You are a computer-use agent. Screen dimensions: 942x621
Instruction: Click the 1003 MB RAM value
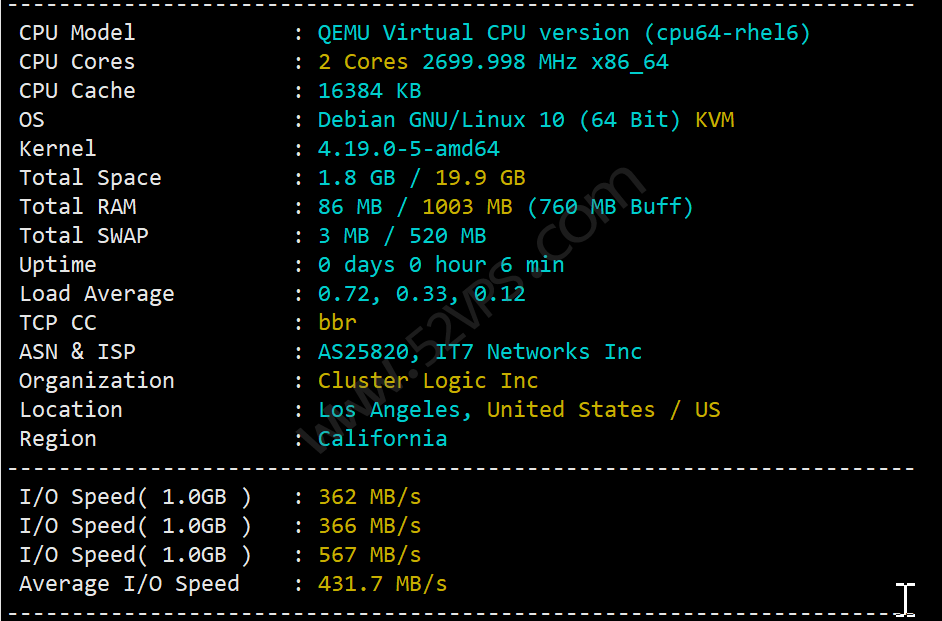467,207
